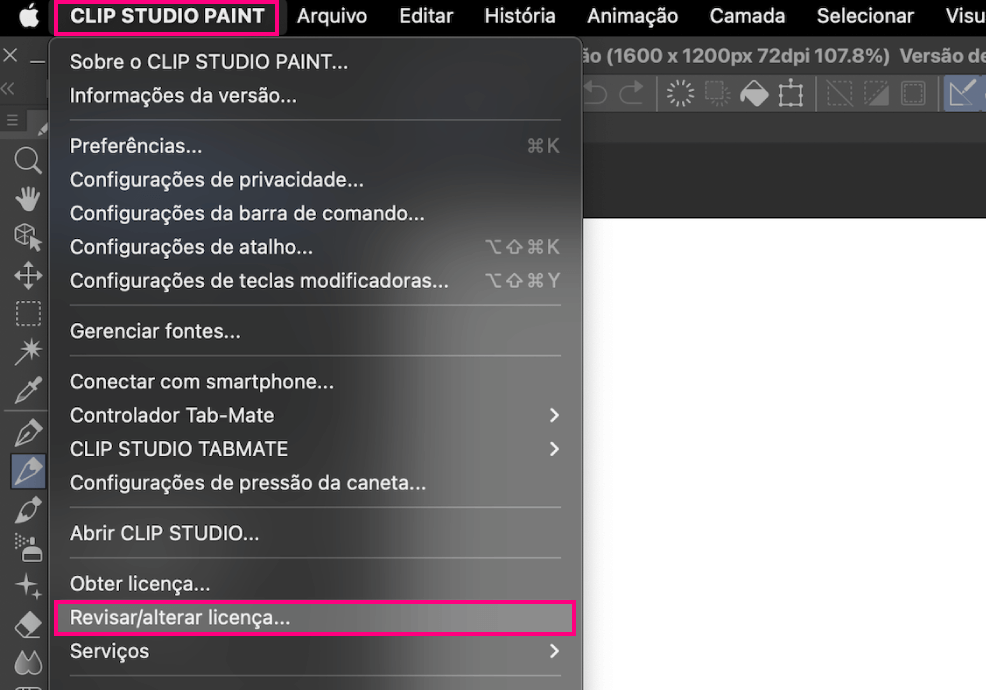This screenshot has height=690, width=986.
Task: Toggle the highlighted snap-to-ruler icon
Action: (x=962, y=94)
